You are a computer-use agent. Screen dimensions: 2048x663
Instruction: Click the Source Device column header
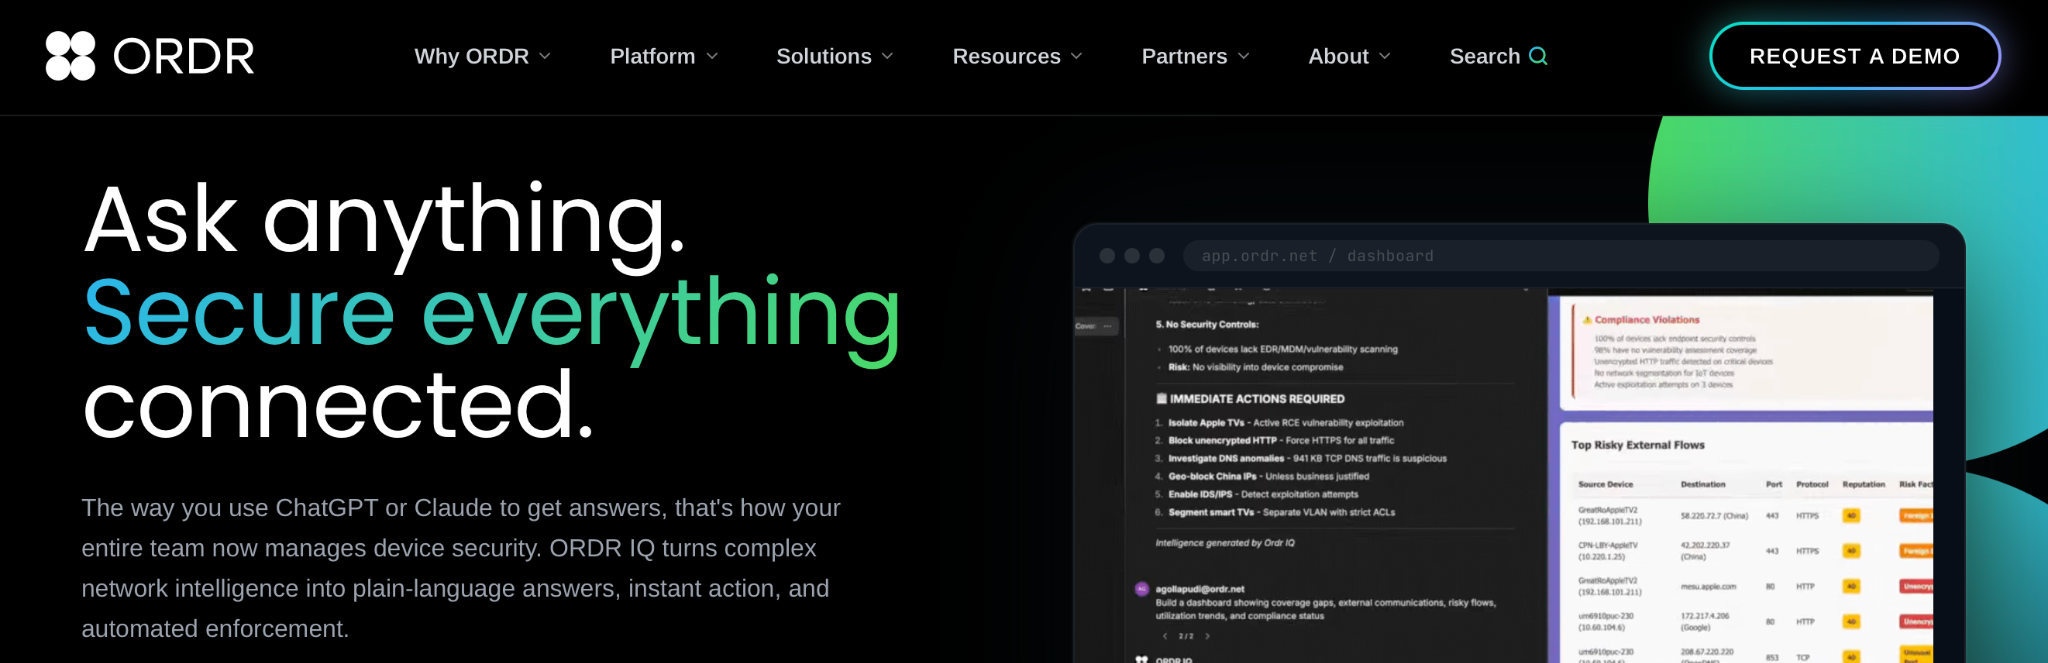click(x=1605, y=484)
